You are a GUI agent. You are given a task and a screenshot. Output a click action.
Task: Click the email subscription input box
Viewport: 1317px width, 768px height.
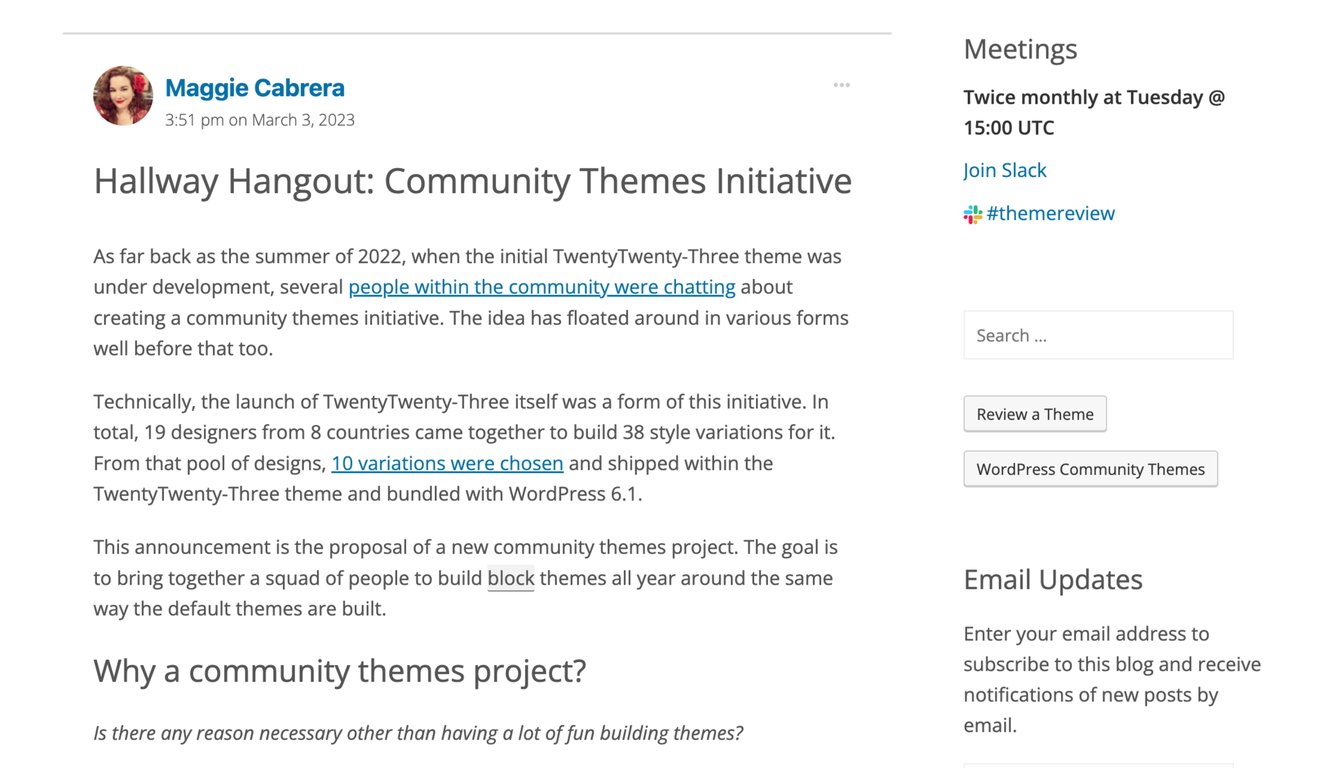(x=1097, y=764)
